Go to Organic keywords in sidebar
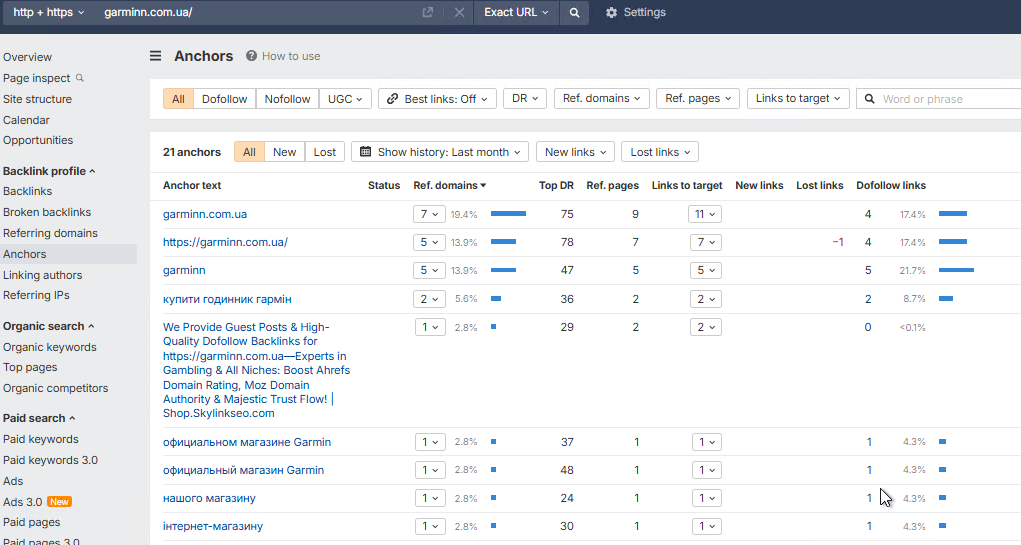Screen dimensions: 1021x545 (49, 347)
